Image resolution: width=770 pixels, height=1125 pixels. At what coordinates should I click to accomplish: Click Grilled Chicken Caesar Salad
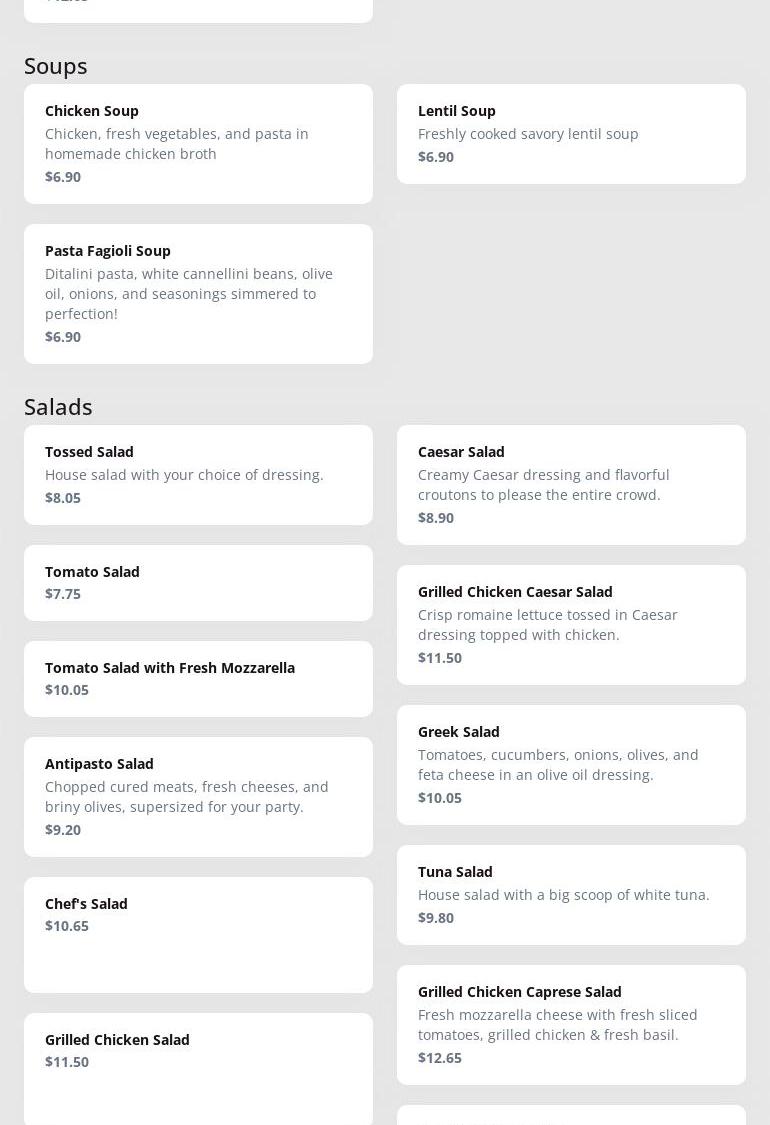(x=571, y=624)
